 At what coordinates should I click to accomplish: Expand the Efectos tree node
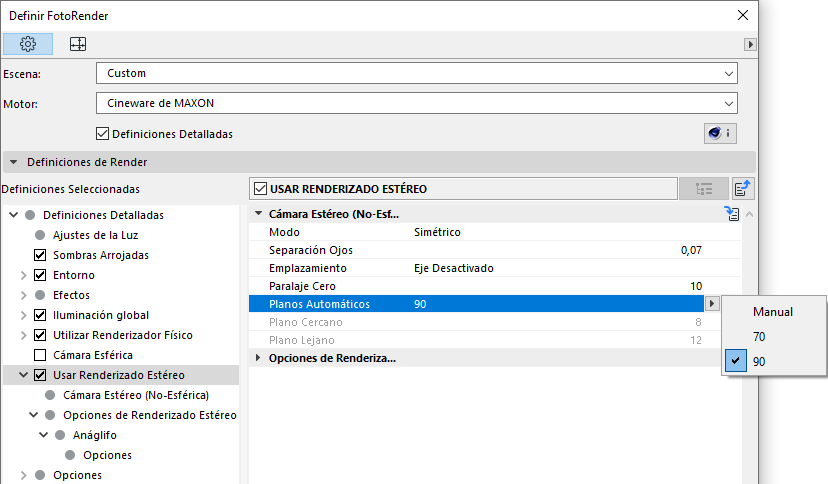tap(23, 295)
